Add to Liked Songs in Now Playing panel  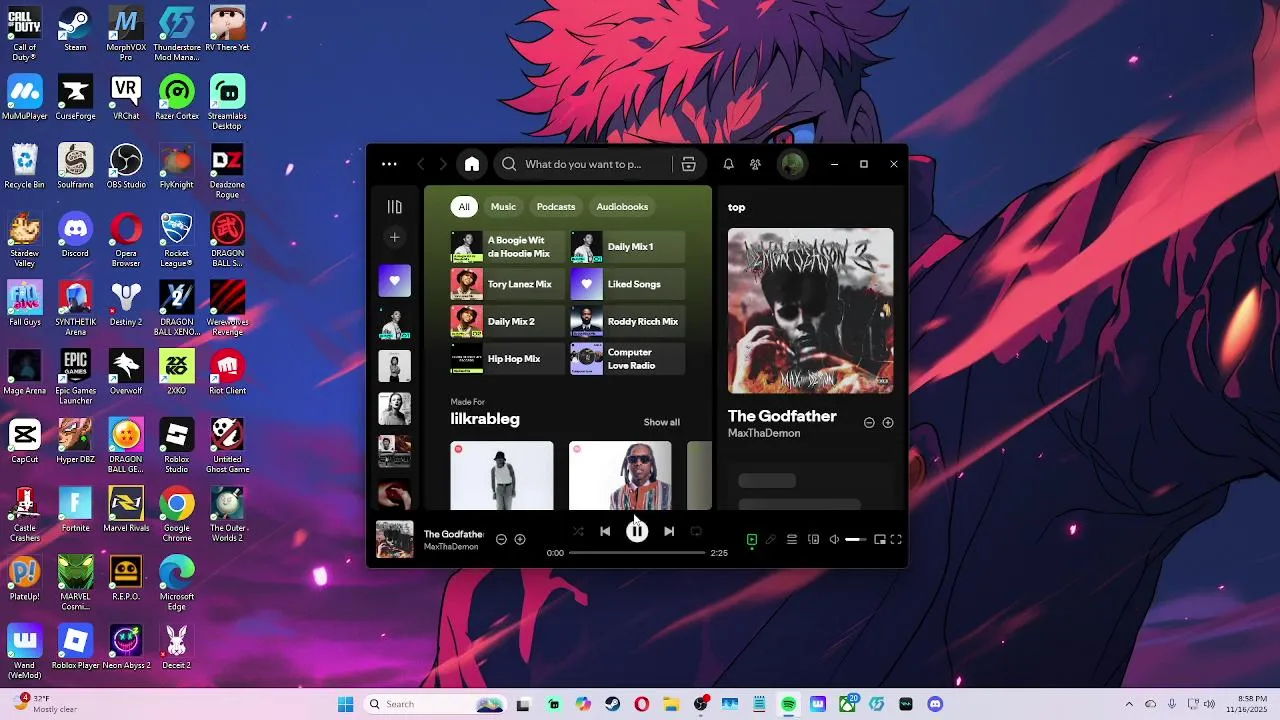click(x=888, y=423)
